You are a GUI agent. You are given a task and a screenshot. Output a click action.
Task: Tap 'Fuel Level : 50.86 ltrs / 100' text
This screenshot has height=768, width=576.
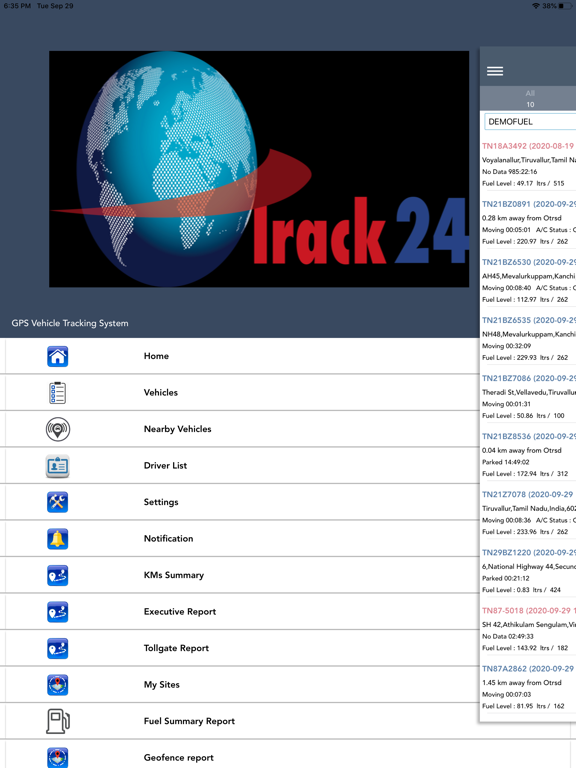point(523,416)
